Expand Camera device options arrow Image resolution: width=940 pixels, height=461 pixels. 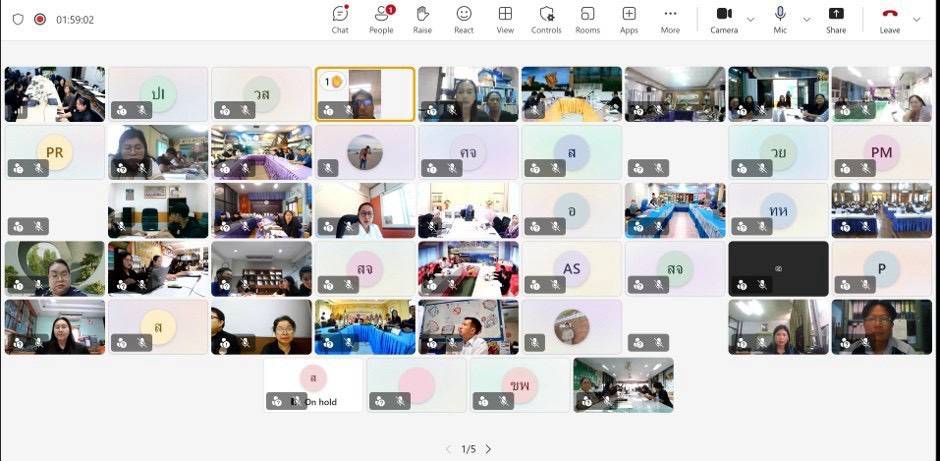click(x=751, y=20)
